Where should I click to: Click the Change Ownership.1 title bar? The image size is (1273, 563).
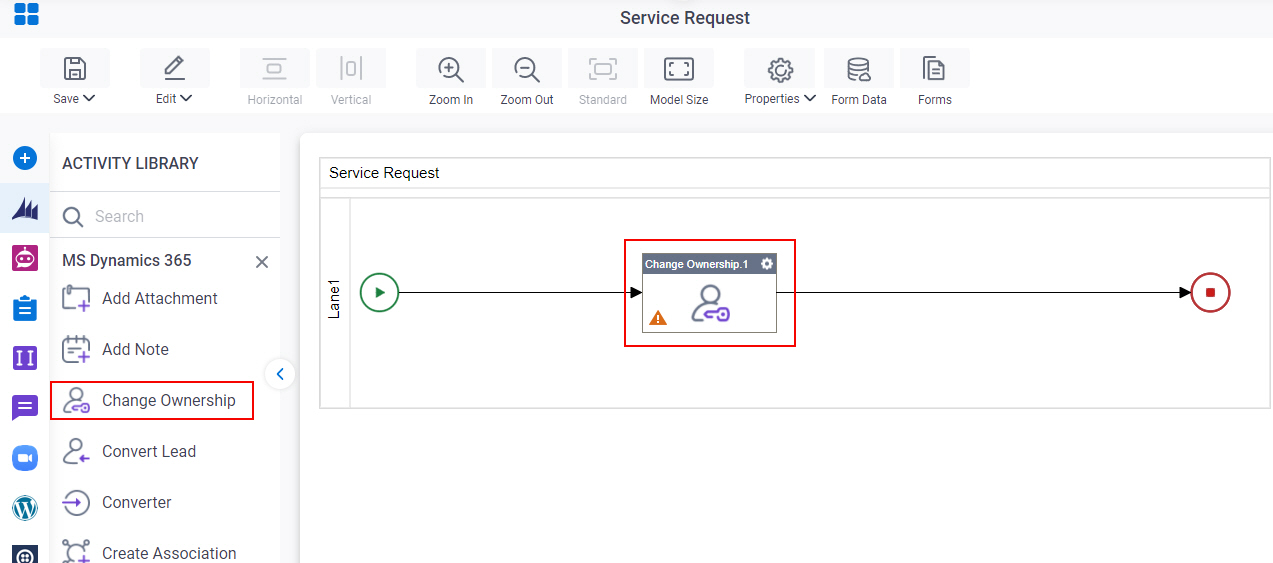(x=697, y=264)
